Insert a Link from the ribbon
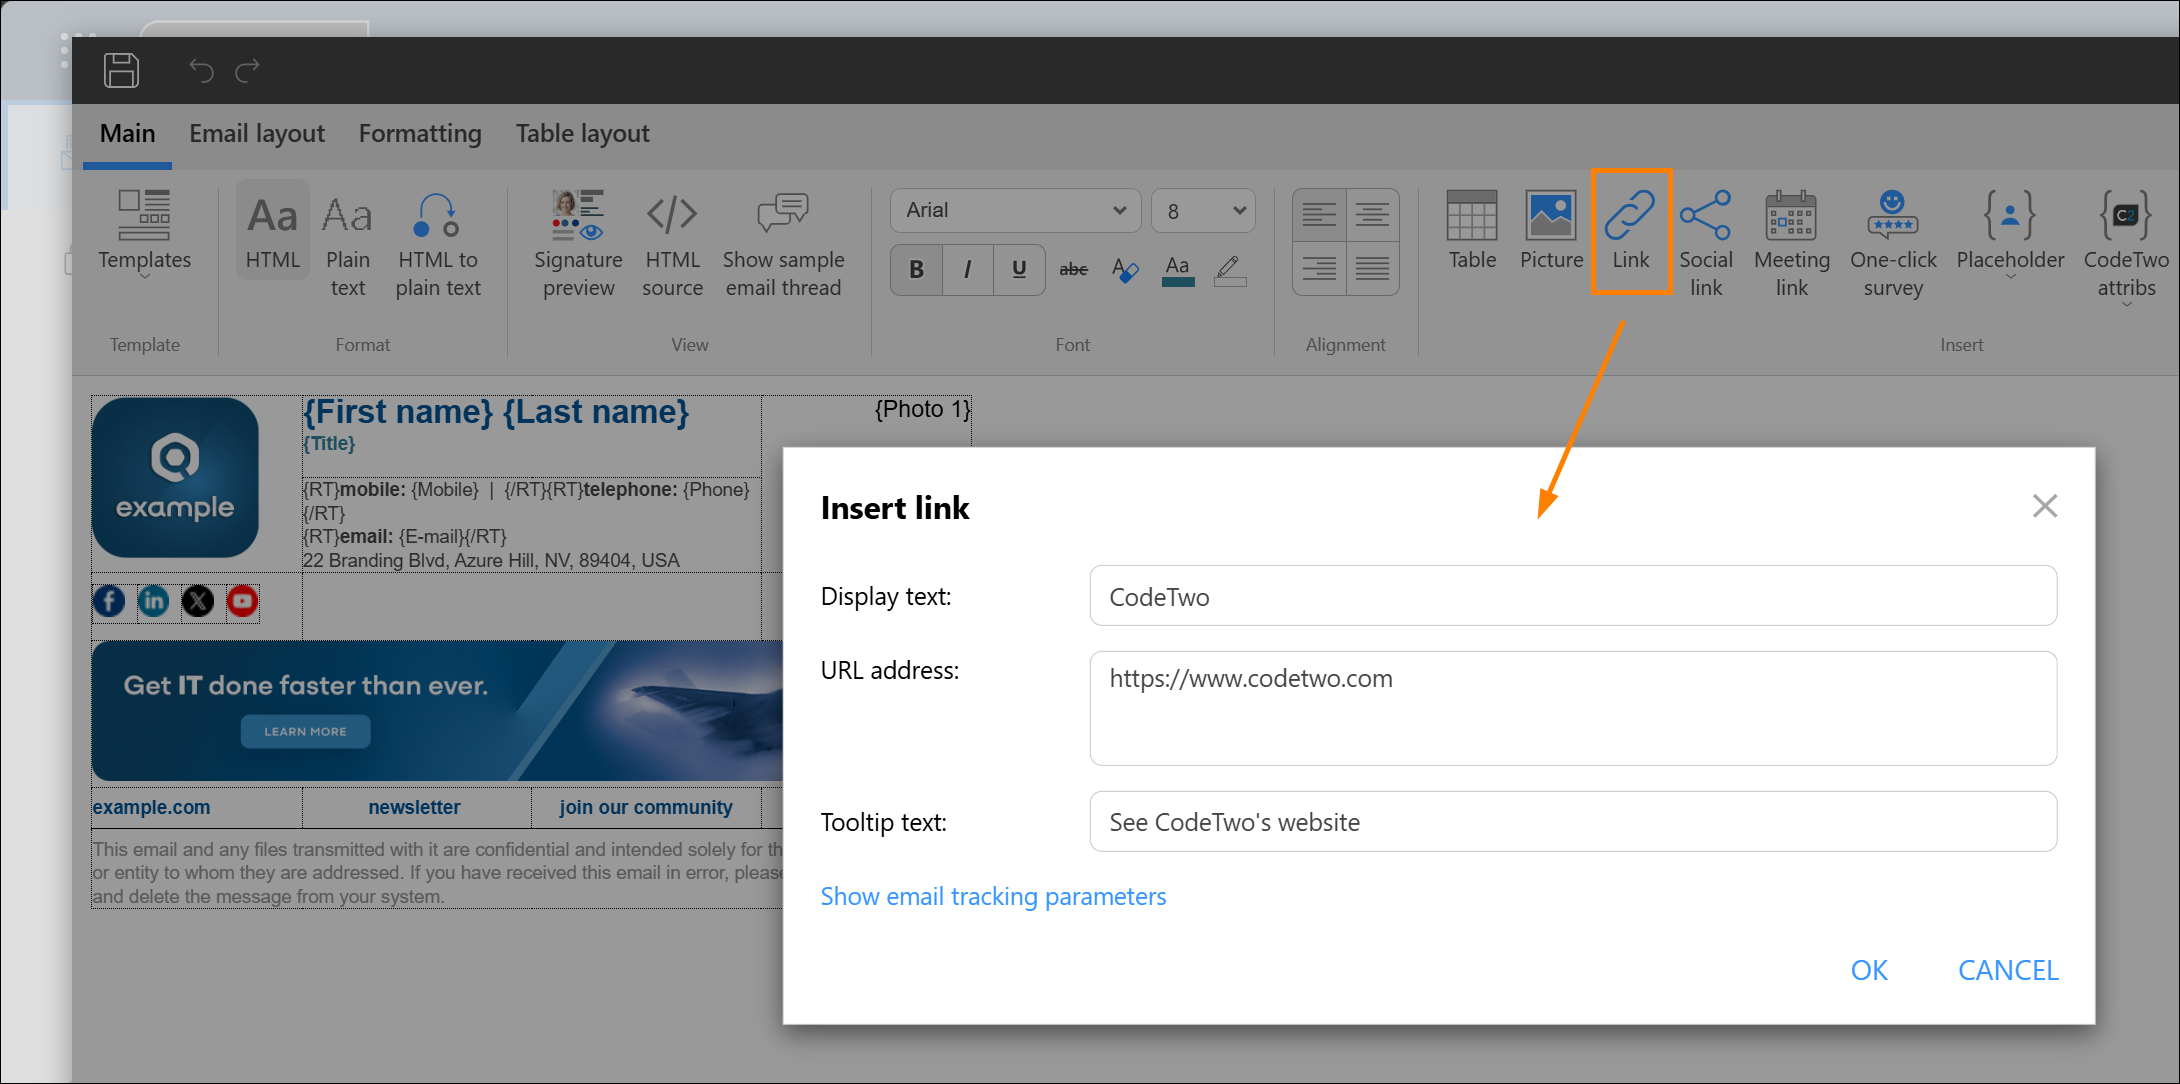Screen dimensions: 2180x1084 click(1631, 231)
